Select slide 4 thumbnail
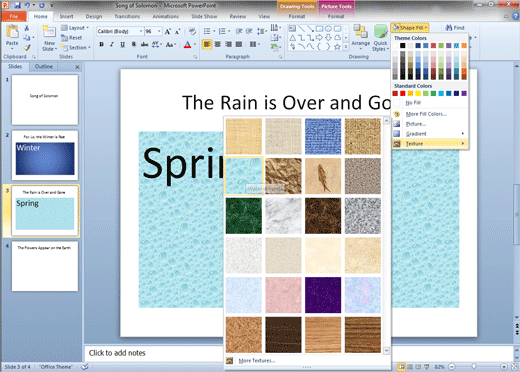 click(45, 266)
